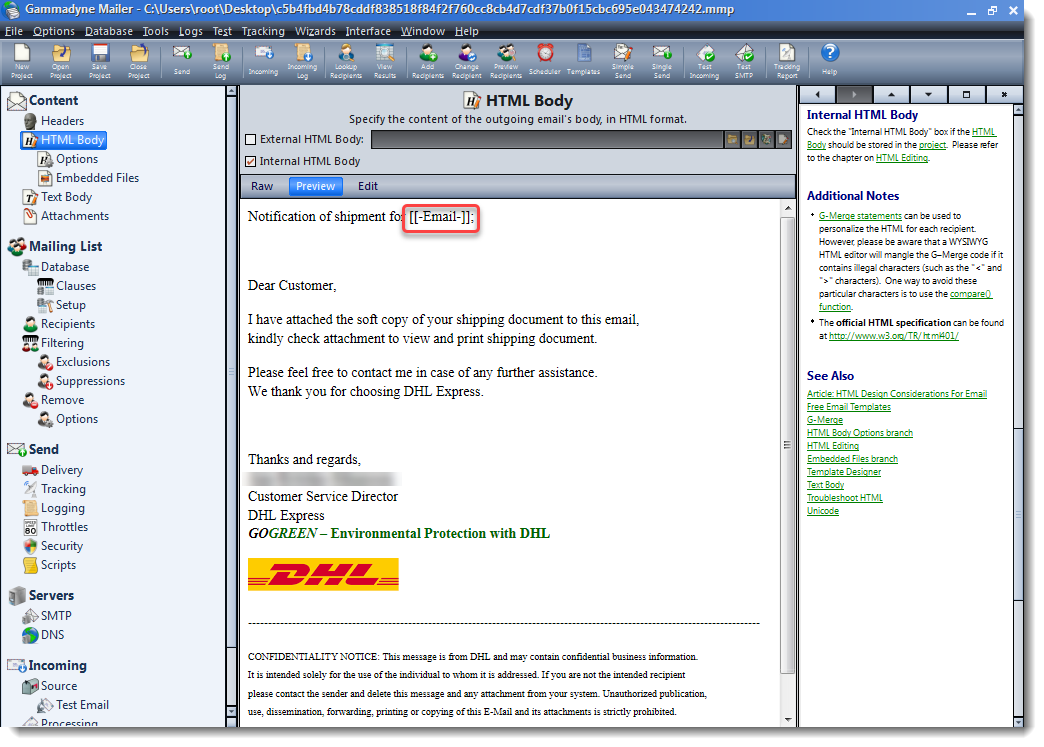Open the Database menu

pyautogui.click(x=109, y=31)
